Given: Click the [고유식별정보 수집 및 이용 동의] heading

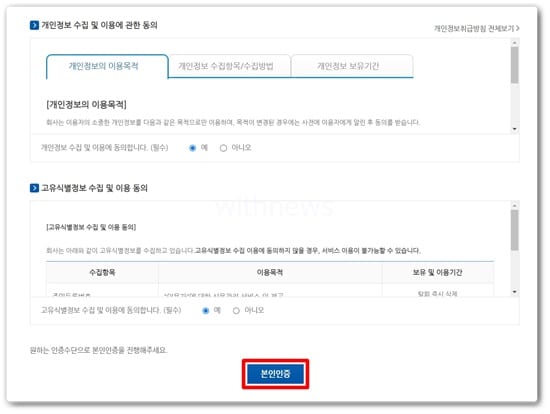Looking at the screenshot, I should 91,227.
